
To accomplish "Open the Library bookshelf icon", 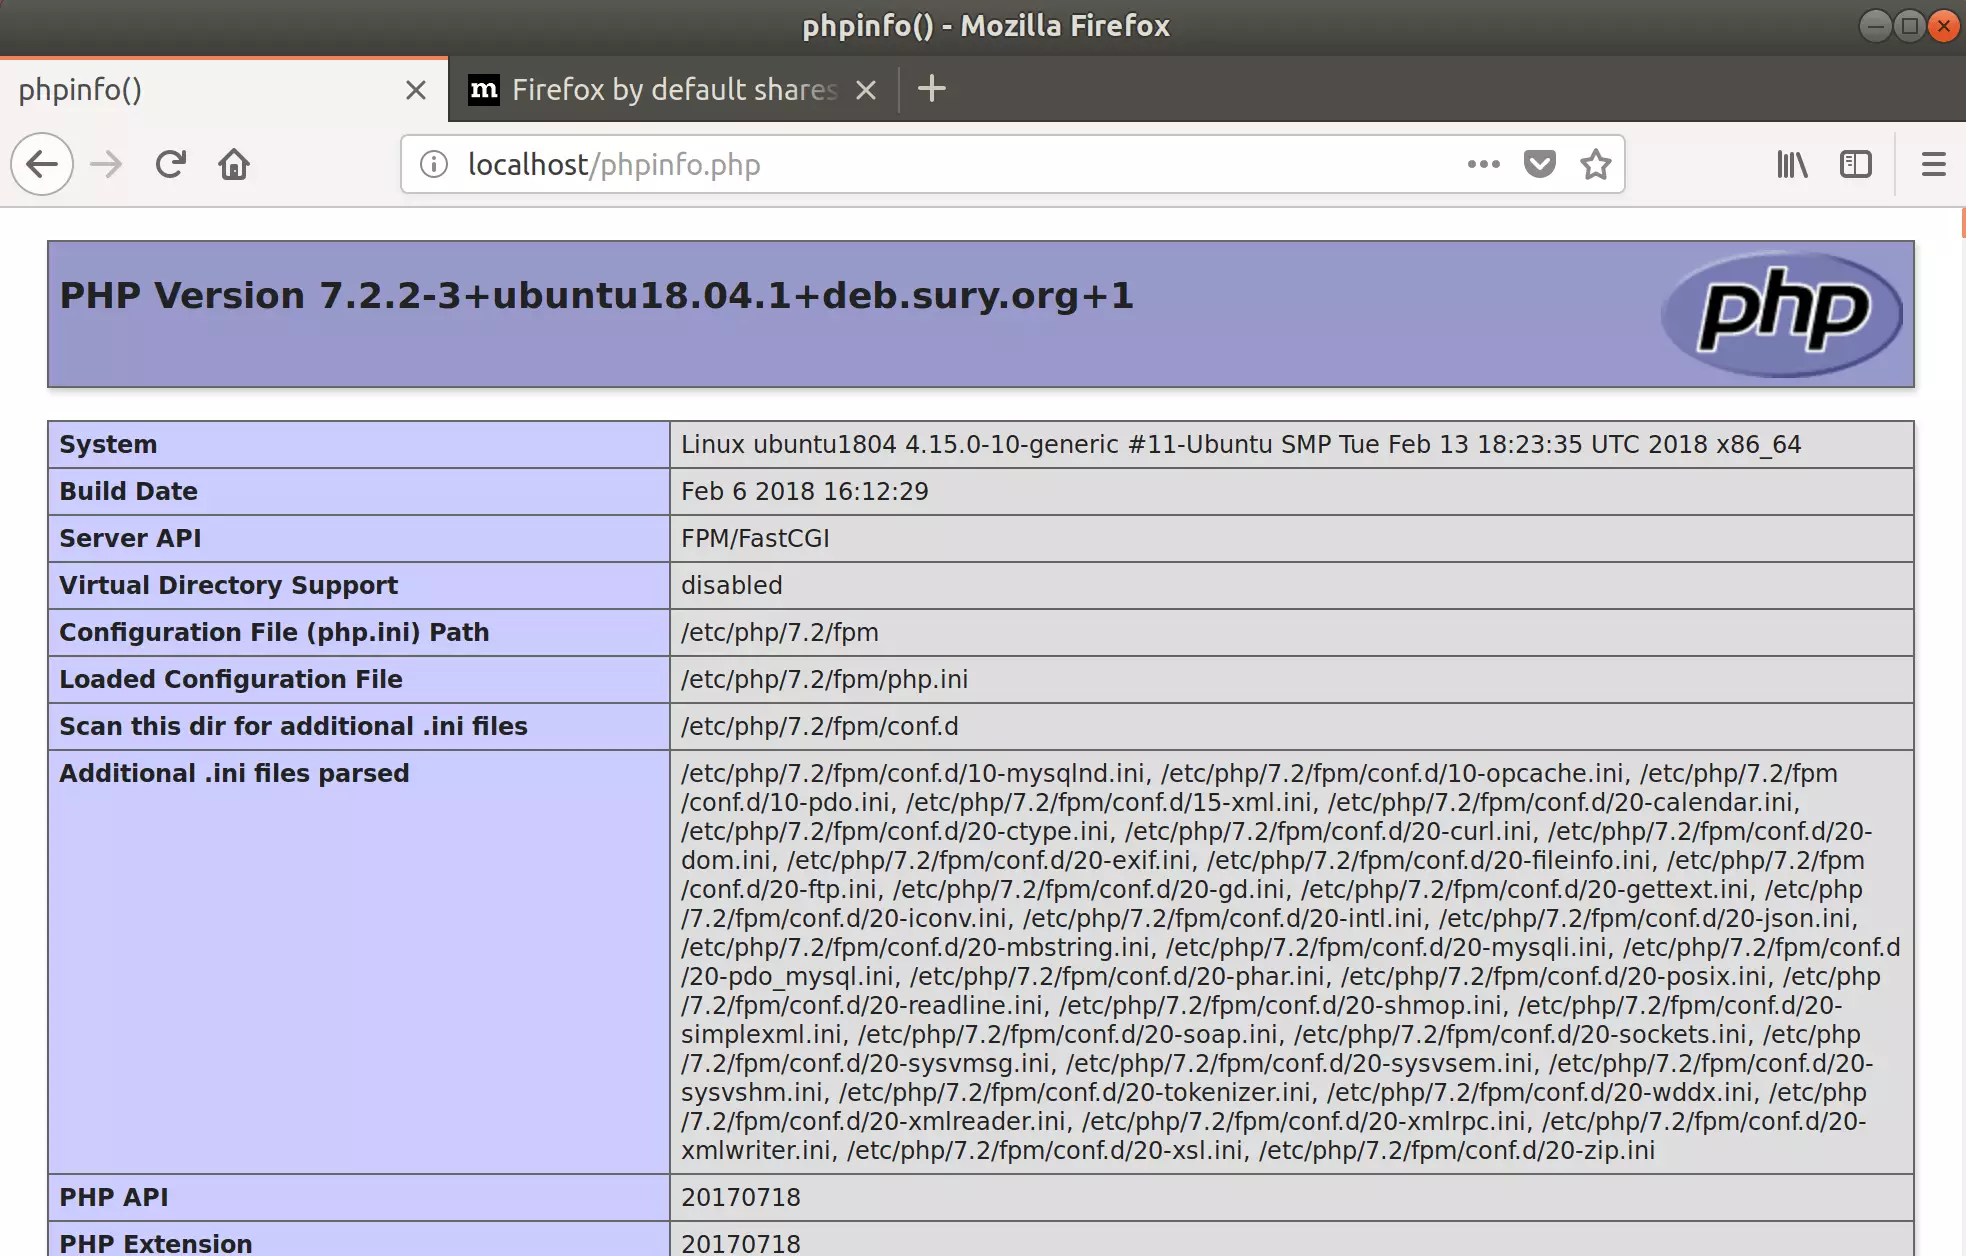I will coord(1792,164).
